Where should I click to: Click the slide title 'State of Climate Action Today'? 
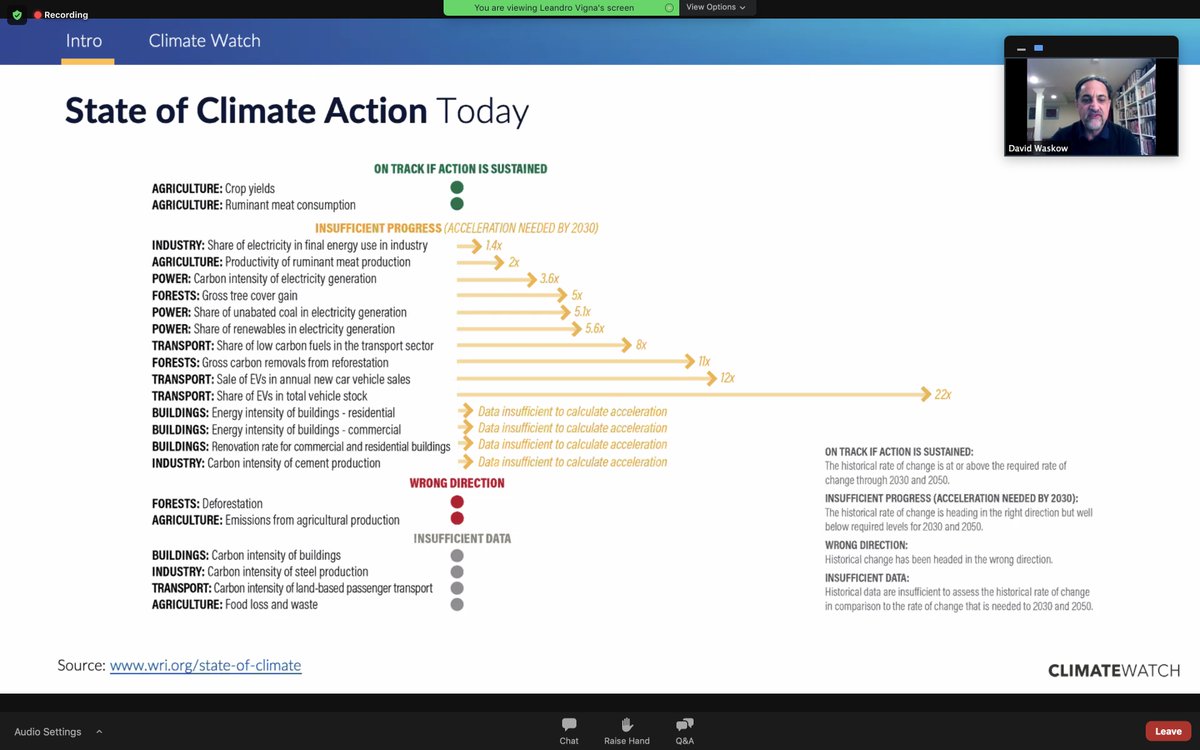pyautogui.click(x=297, y=110)
